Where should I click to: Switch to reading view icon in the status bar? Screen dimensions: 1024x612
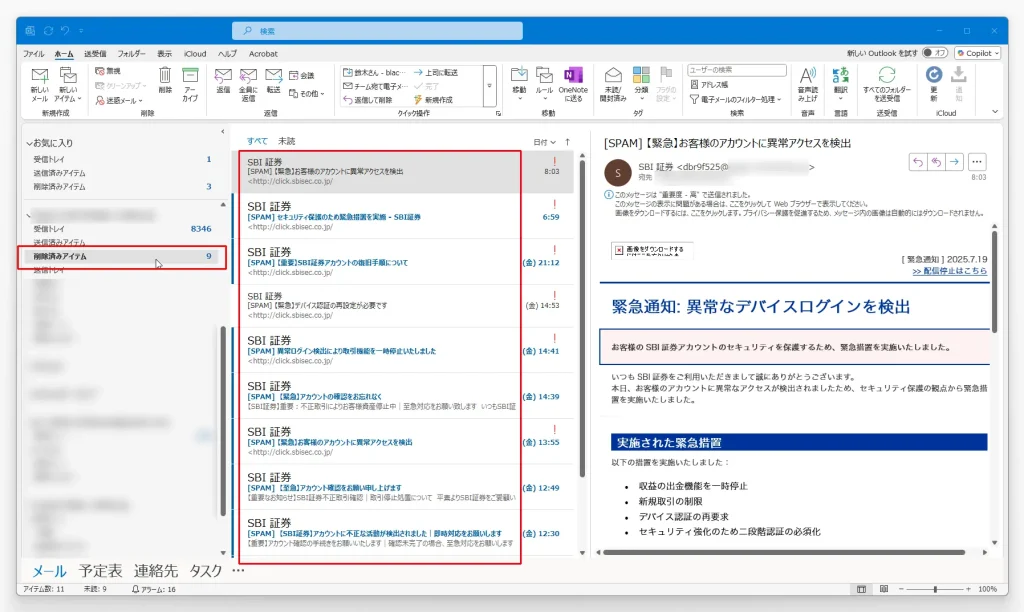(x=884, y=589)
